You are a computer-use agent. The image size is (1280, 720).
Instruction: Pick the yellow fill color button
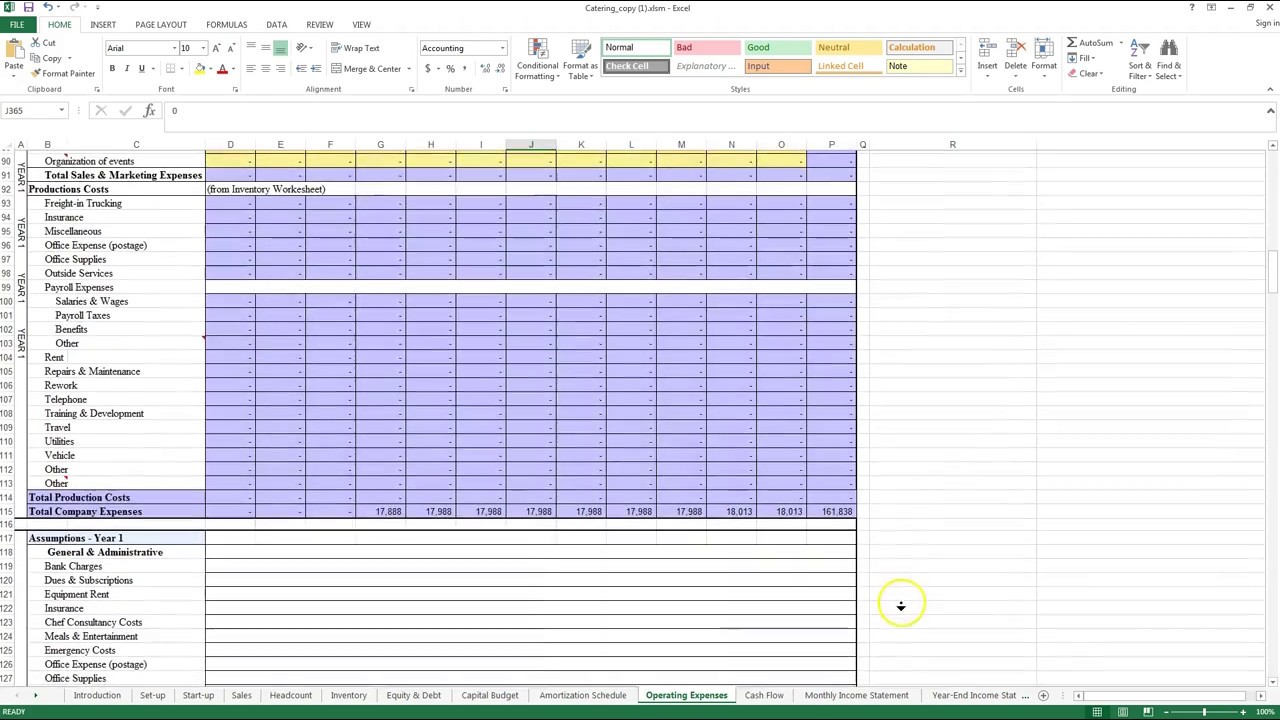(x=199, y=69)
